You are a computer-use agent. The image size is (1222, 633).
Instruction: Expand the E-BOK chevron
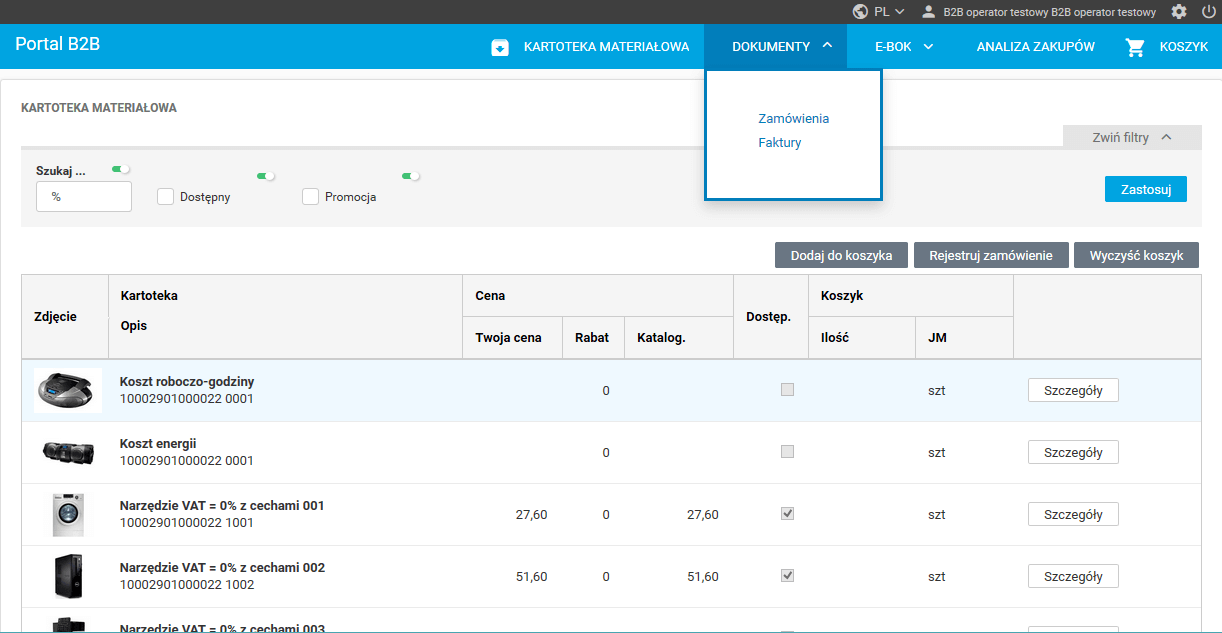point(928,47)
